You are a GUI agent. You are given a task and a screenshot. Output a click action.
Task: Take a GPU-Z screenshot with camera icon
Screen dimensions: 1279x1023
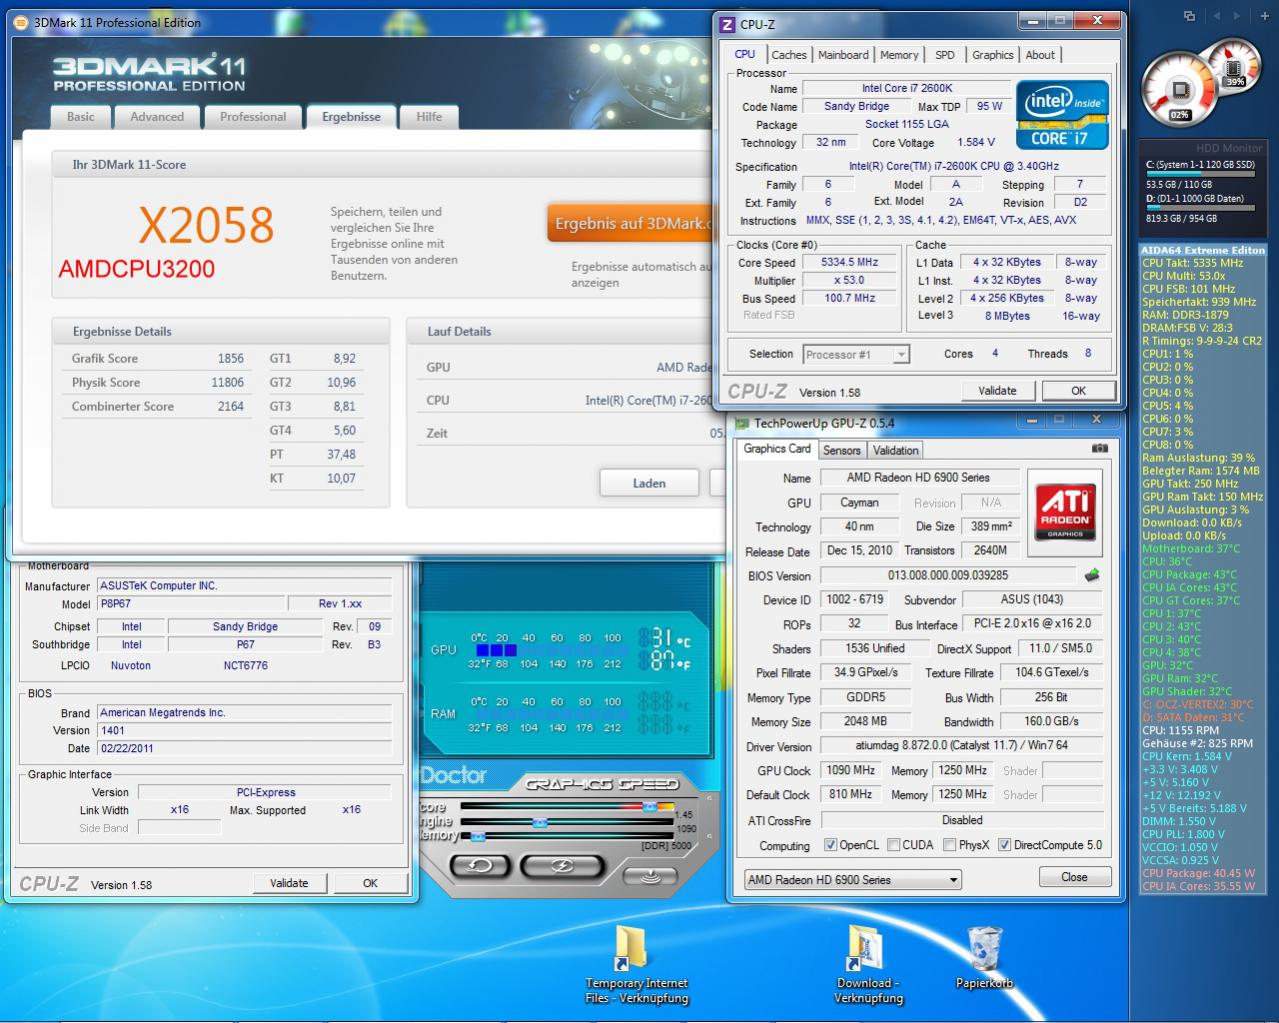pos(1100,449)
